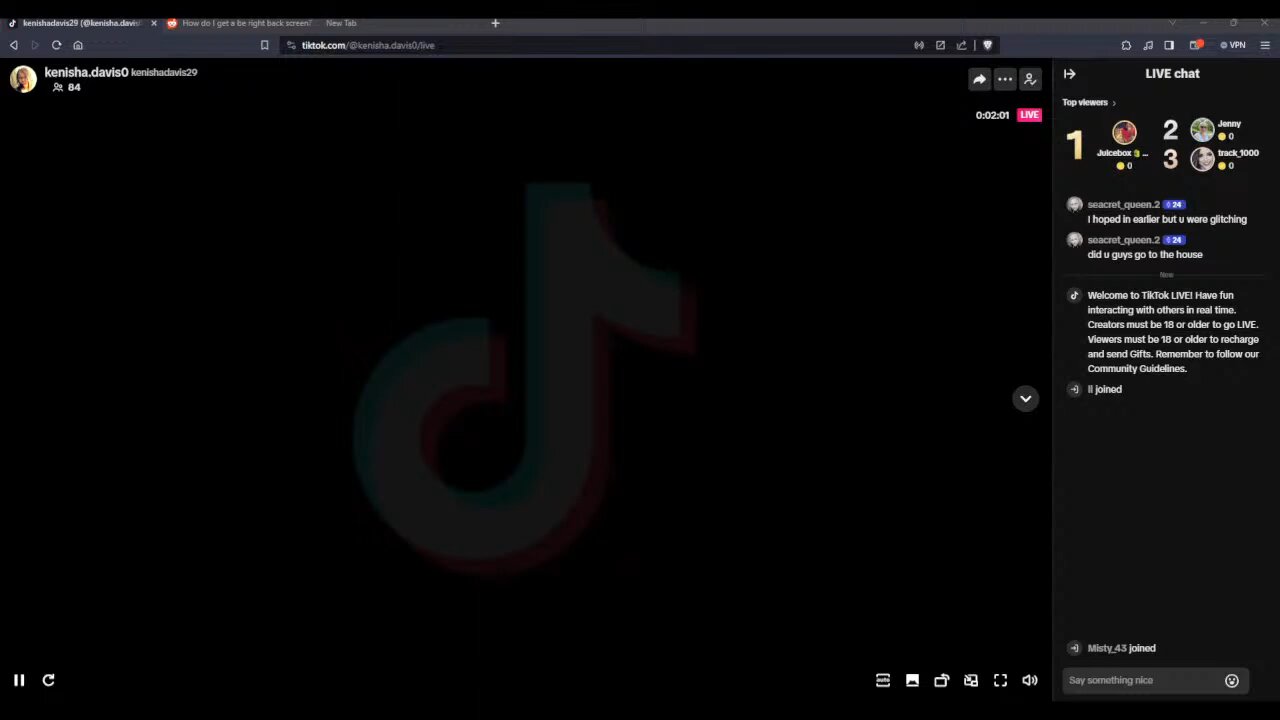This screenshot has height=720, width=1280.
Task: Open the browser extensions puzzle icon
Action: pyautogui.click(x=1126, y=45)
